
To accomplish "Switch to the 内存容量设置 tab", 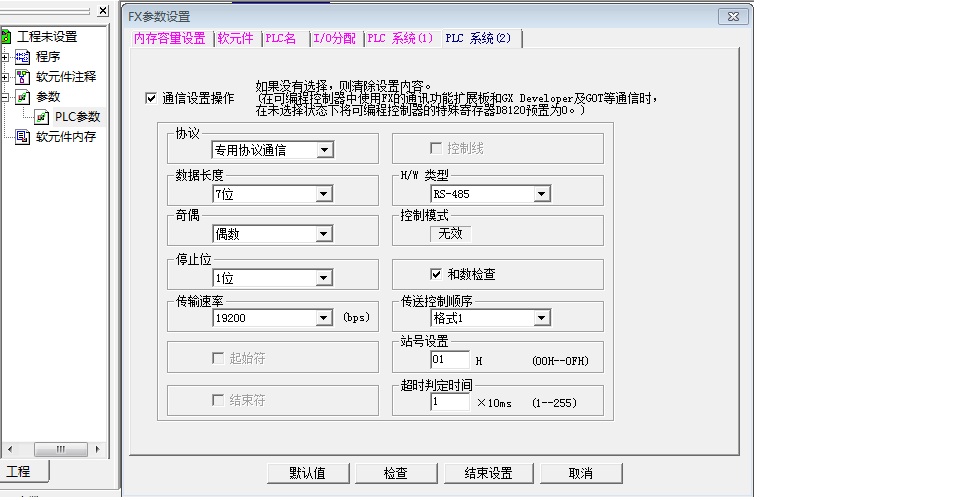I will [x=169, y=38].
